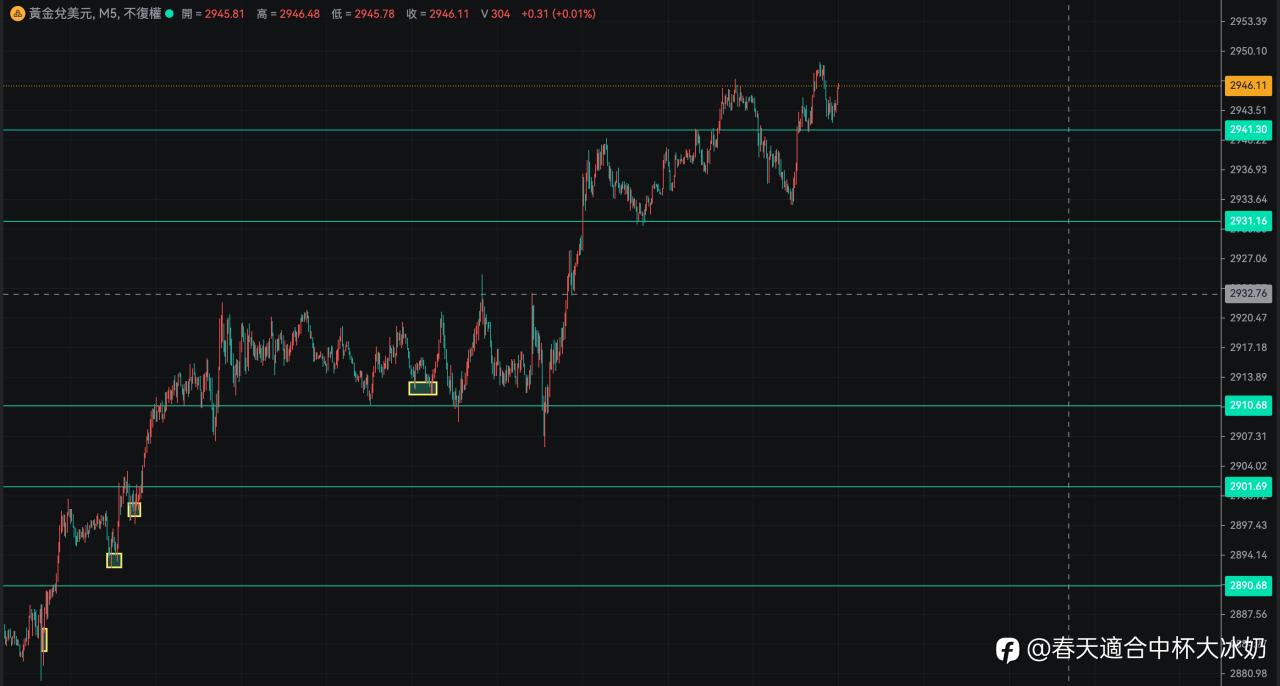This screenshot has height=686, width=1280.
Task: Click the orange current price tag 2946.11
Action: coord(1248,86)
